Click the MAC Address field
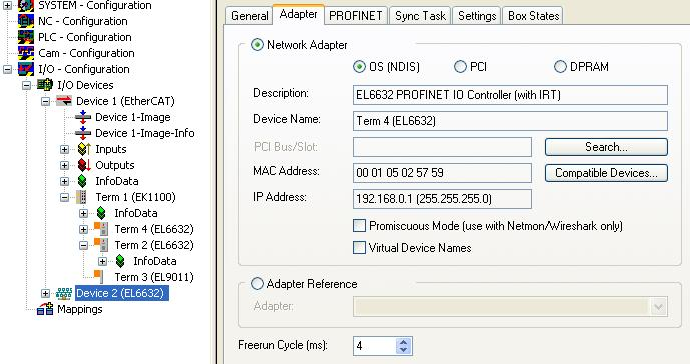Image resolution: width=690 pixels, height=364 pixels. 442,173
